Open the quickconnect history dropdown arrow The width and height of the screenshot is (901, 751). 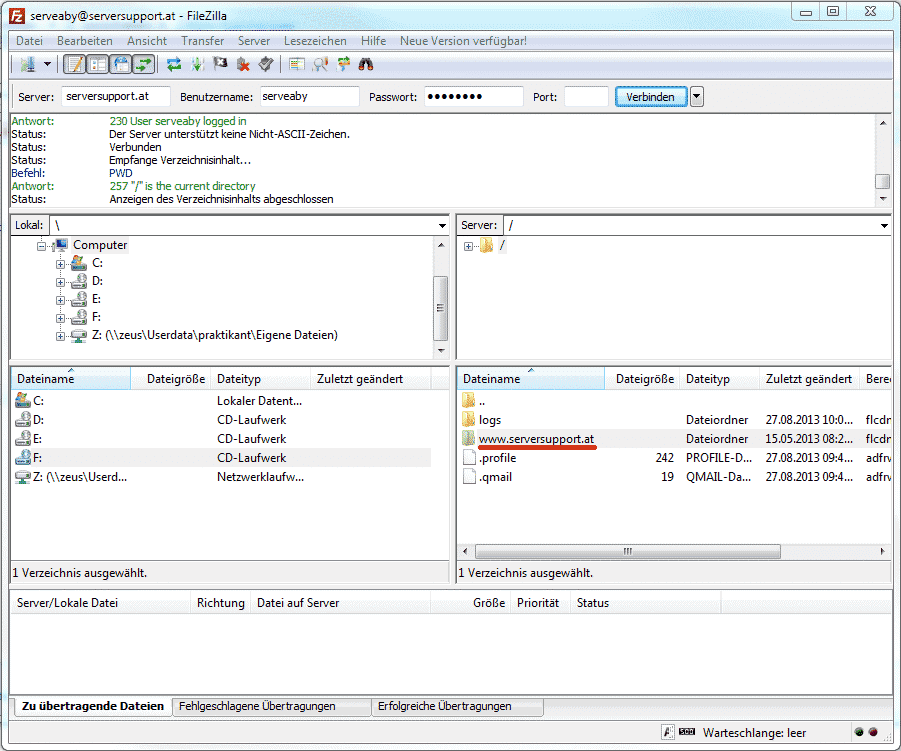click(x=697, y=97)
